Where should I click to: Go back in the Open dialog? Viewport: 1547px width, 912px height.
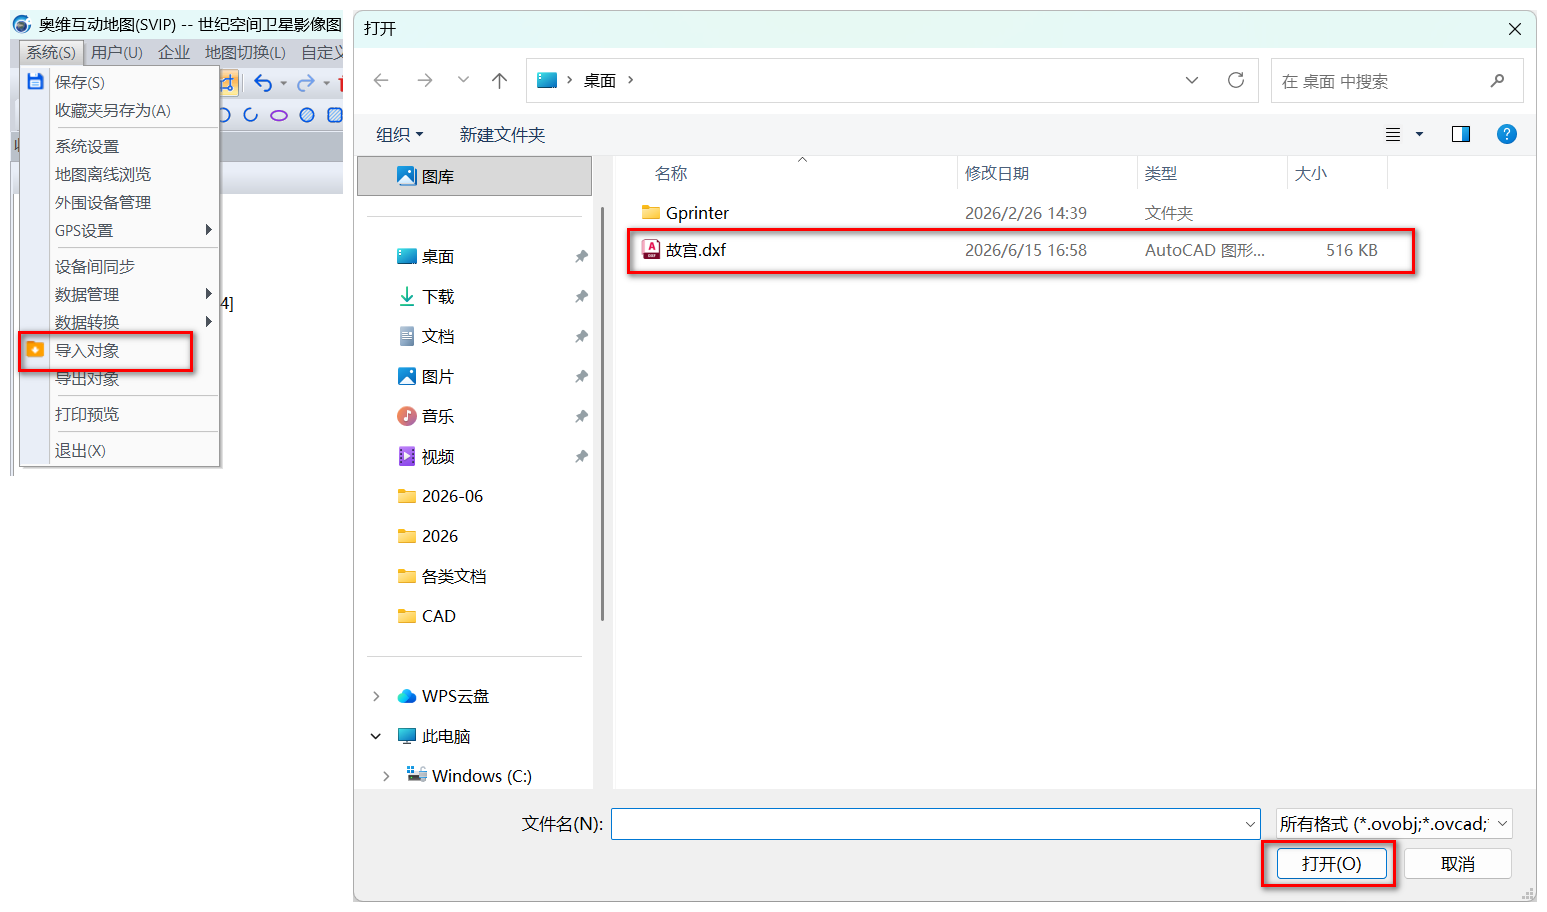381,81
